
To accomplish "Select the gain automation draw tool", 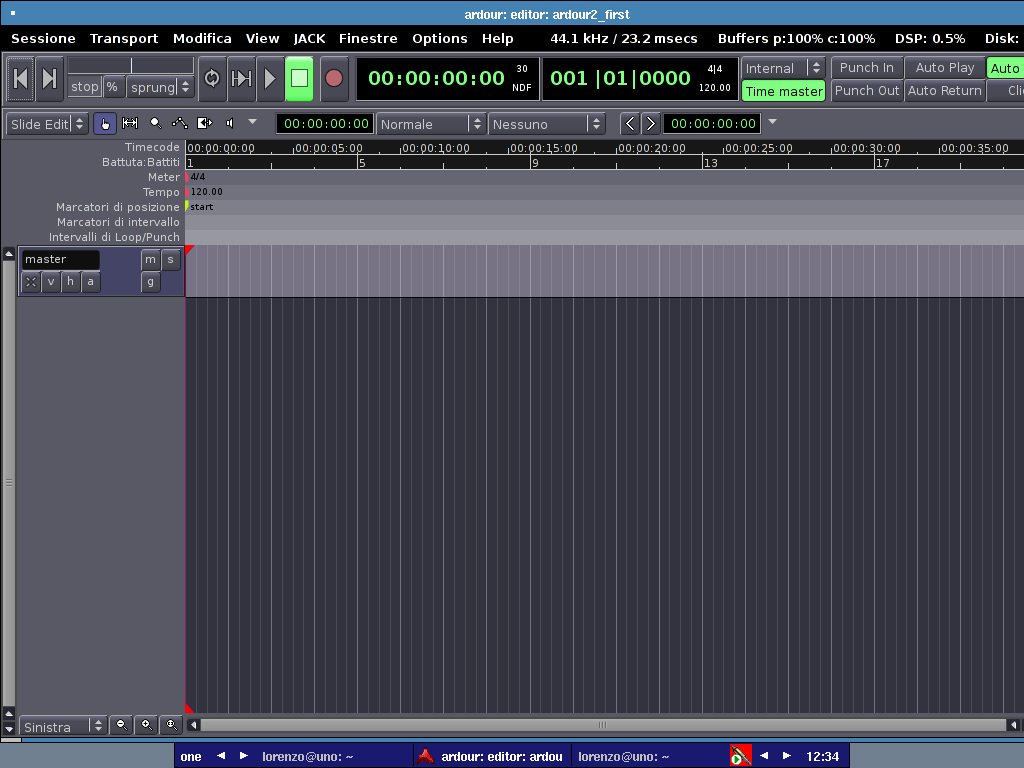I will 180,124.
